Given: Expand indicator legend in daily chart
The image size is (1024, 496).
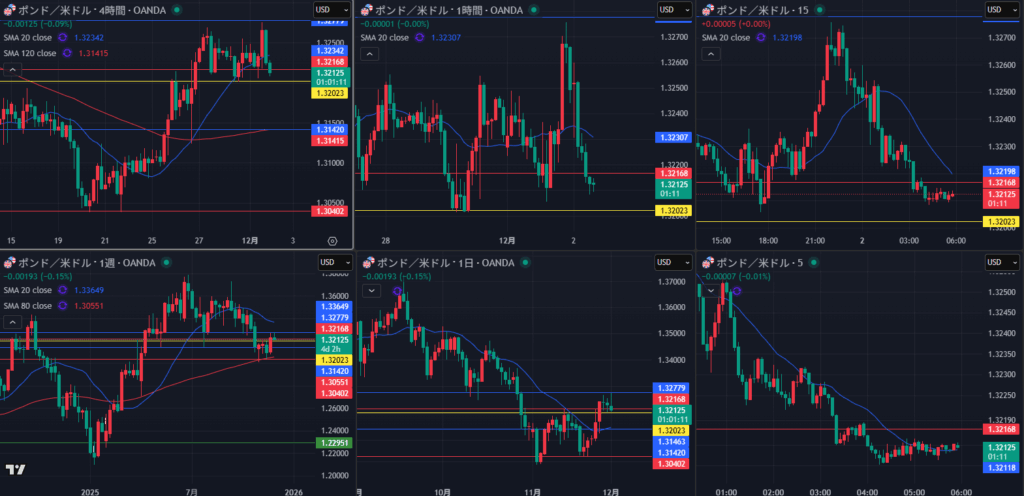Looking at the screenshot, I should 370,291.
